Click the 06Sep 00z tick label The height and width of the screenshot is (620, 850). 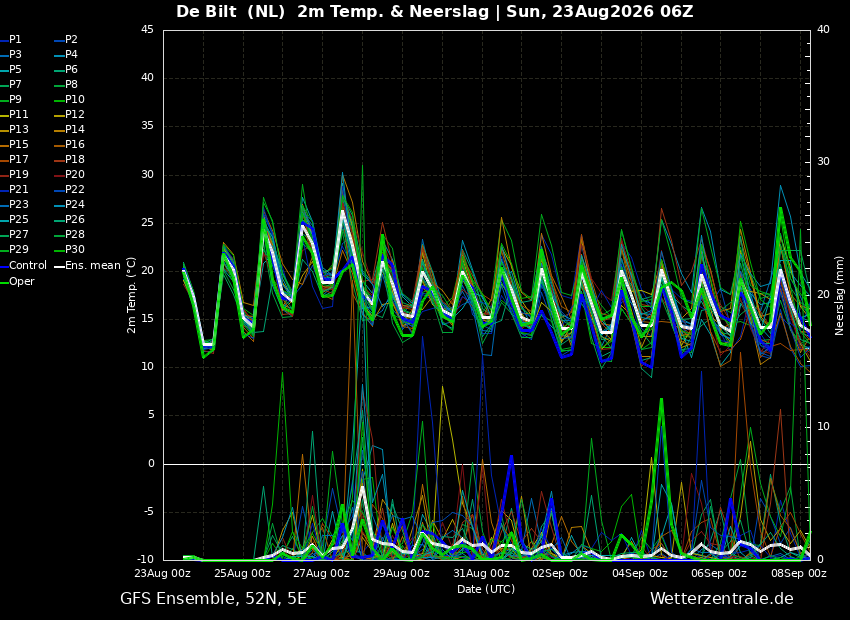719,573
